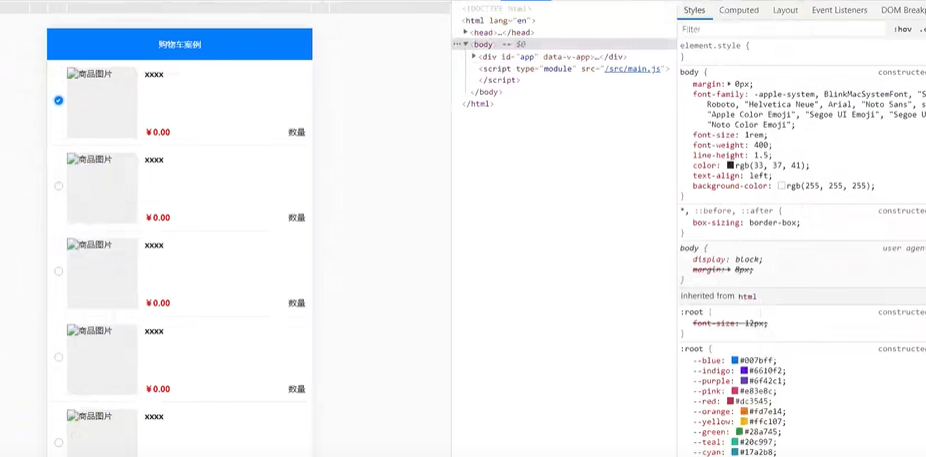Open the Computed tab
The width and height of the screenshot is (926, 457).
[739, 10]
